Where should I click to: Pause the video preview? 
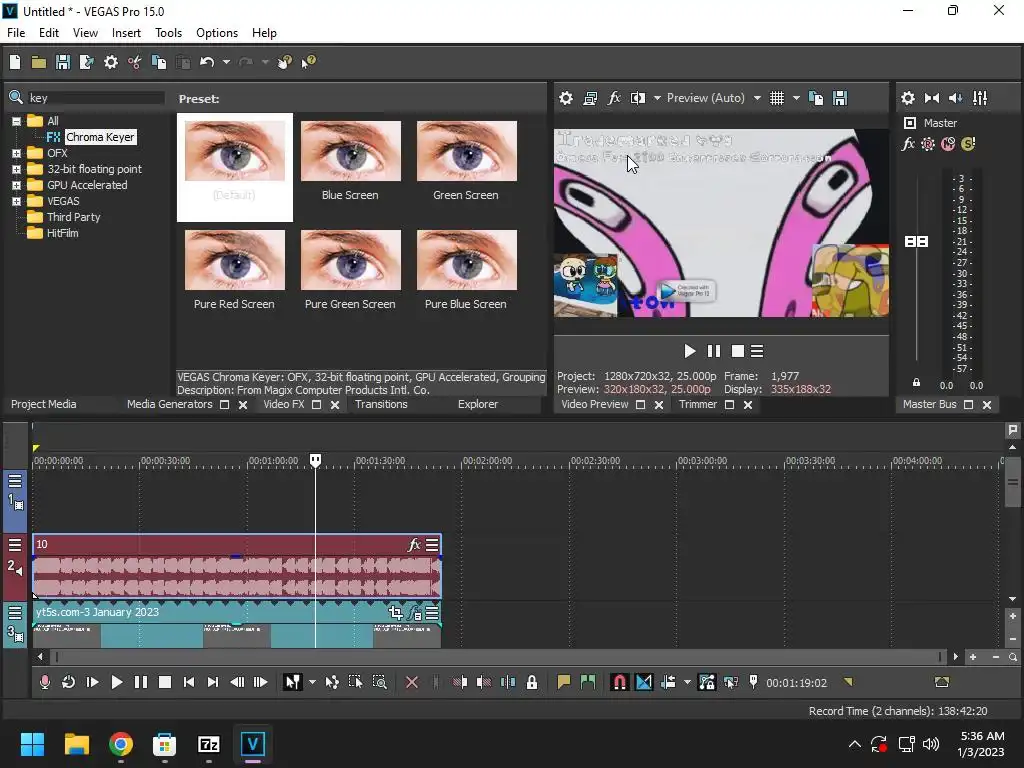[714, 351]
